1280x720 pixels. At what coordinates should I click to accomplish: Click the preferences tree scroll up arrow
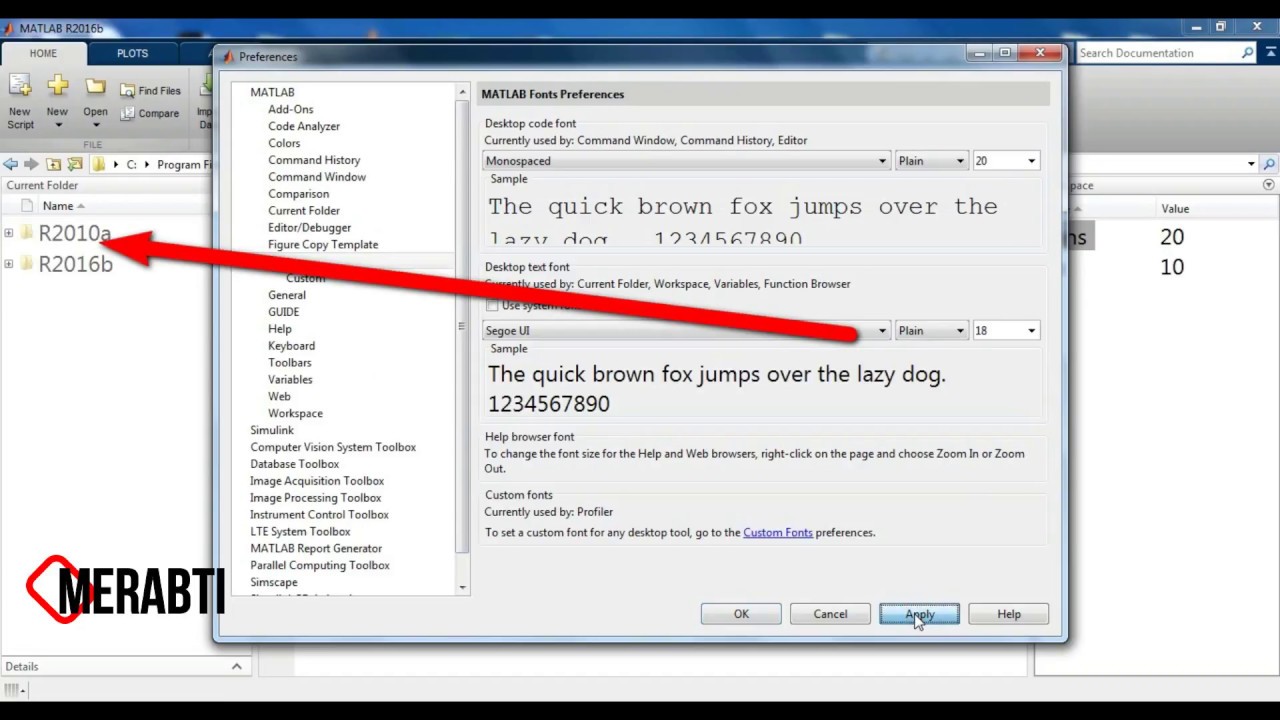462,92
